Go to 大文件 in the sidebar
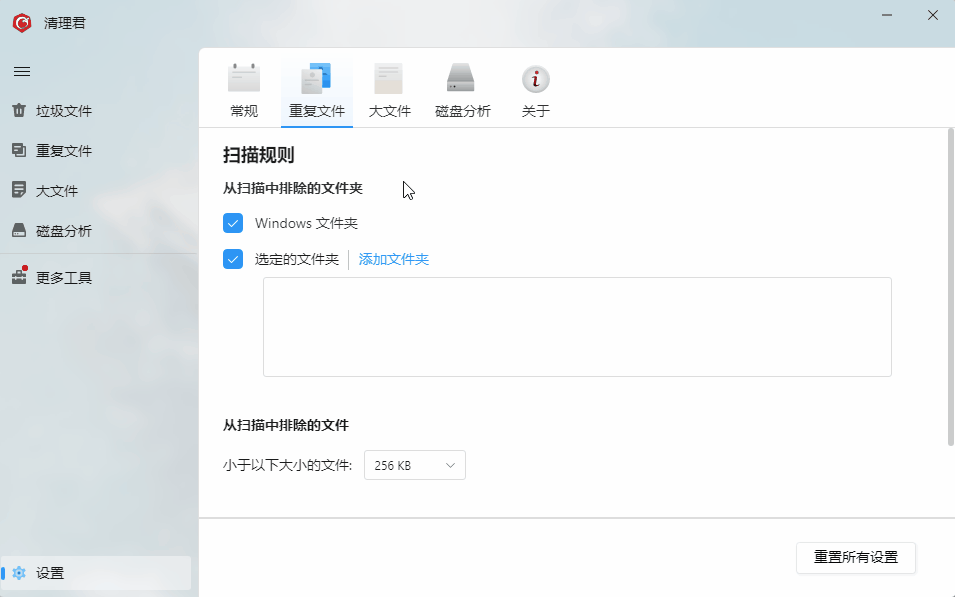955x597 pixels. [97, 191]
